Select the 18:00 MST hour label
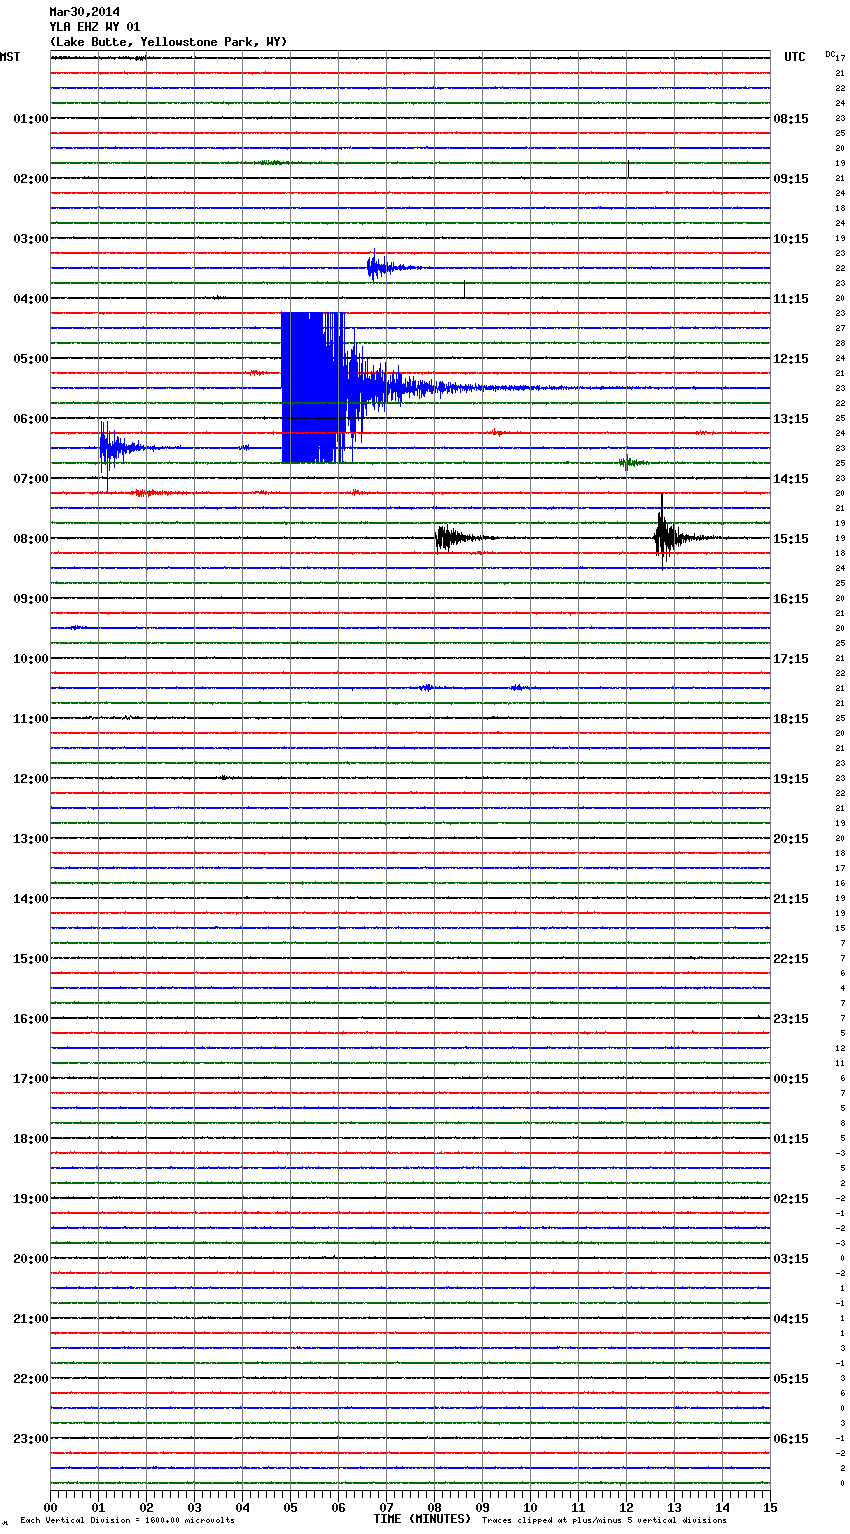The height and width of the screenshot is (1534, 850). [x=31, y=1139]
